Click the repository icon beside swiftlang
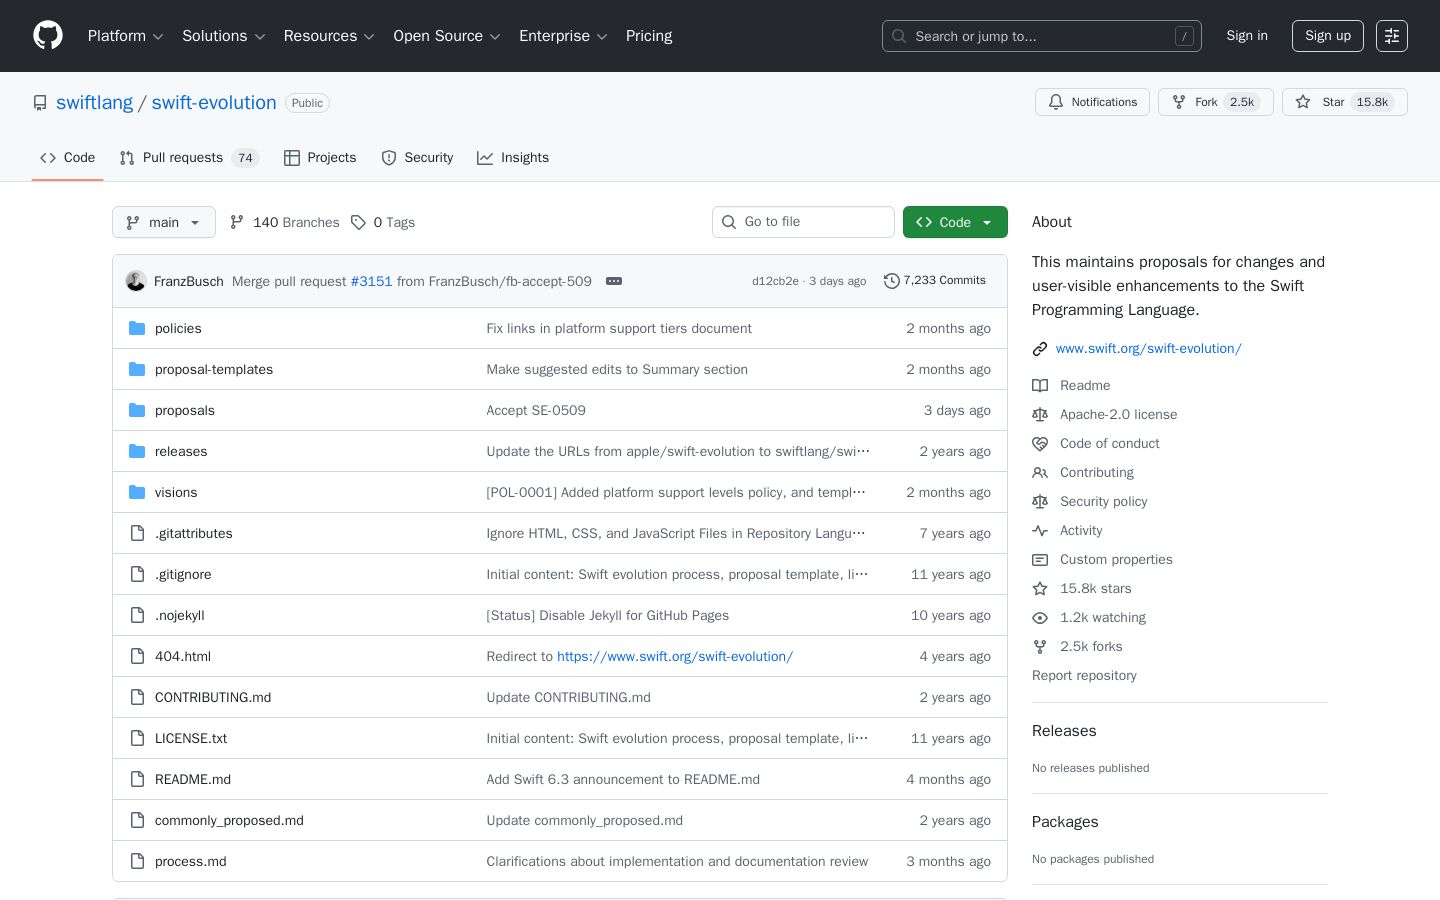The image size is (1440, 900). pos(40,103)
